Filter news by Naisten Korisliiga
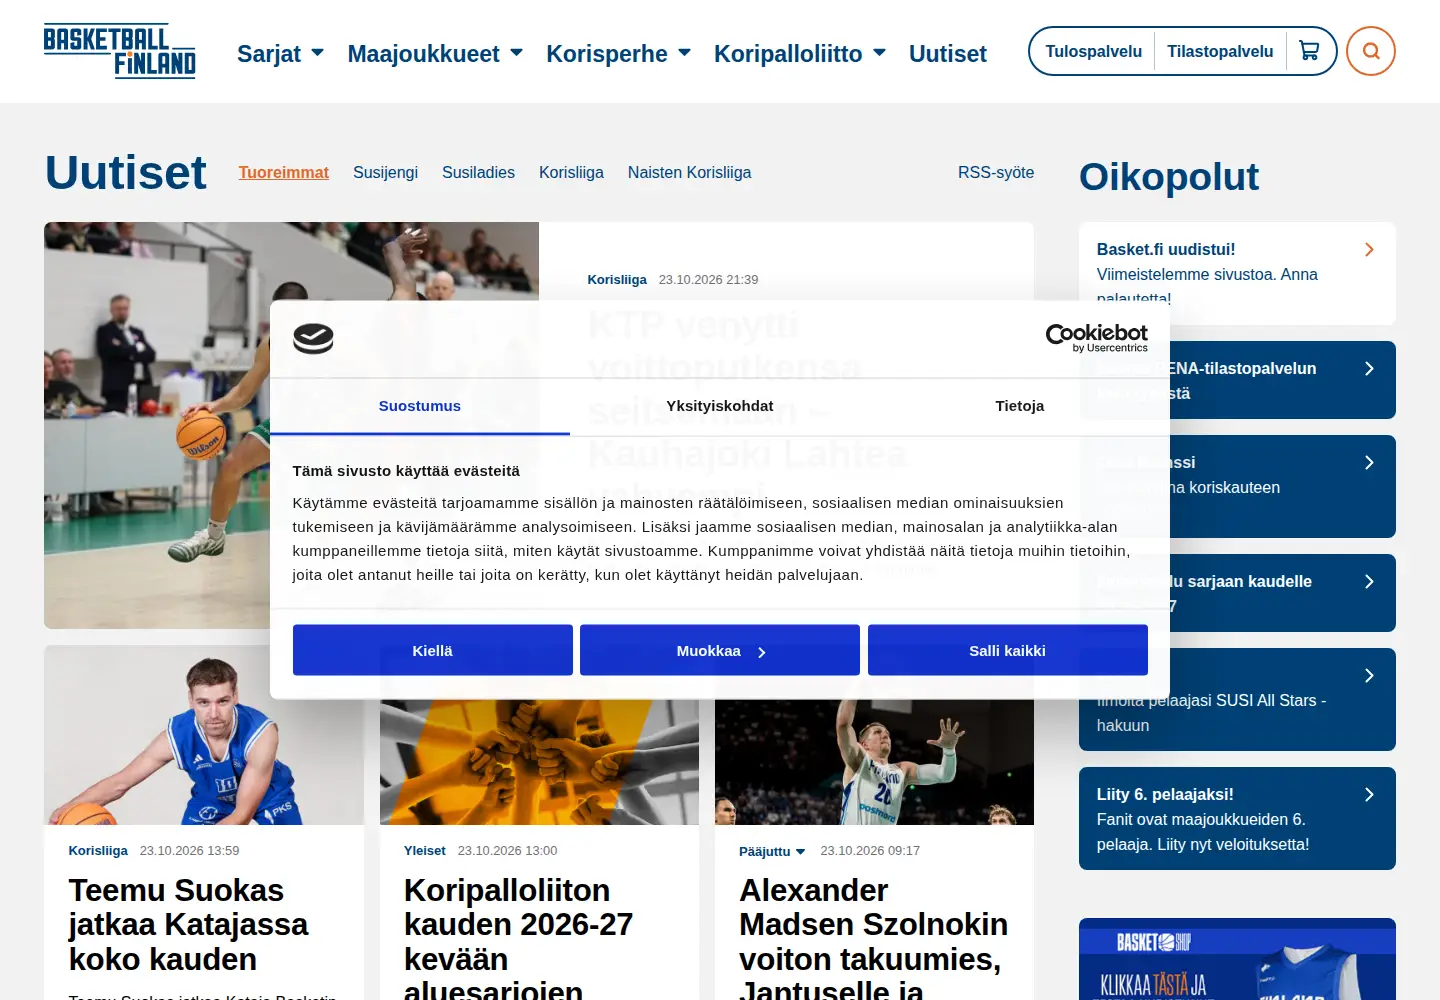 (x=689, y=172)
